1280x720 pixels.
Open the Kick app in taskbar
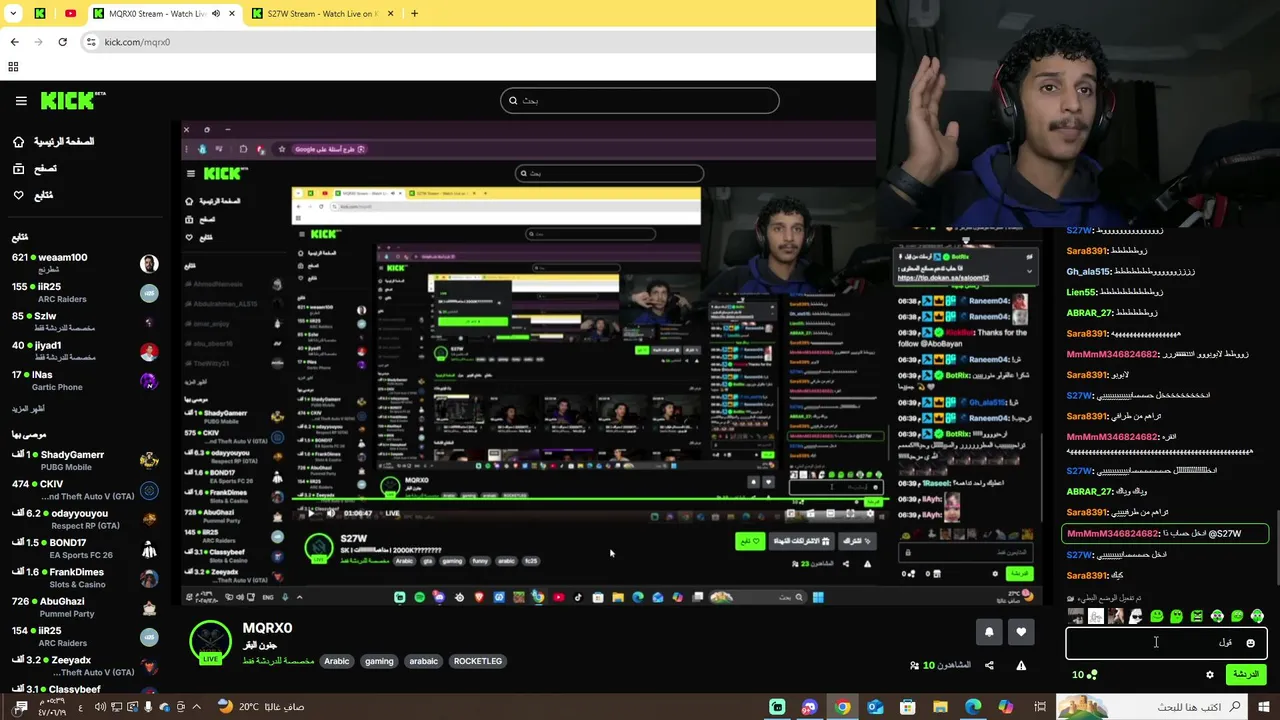coord(777,707)
